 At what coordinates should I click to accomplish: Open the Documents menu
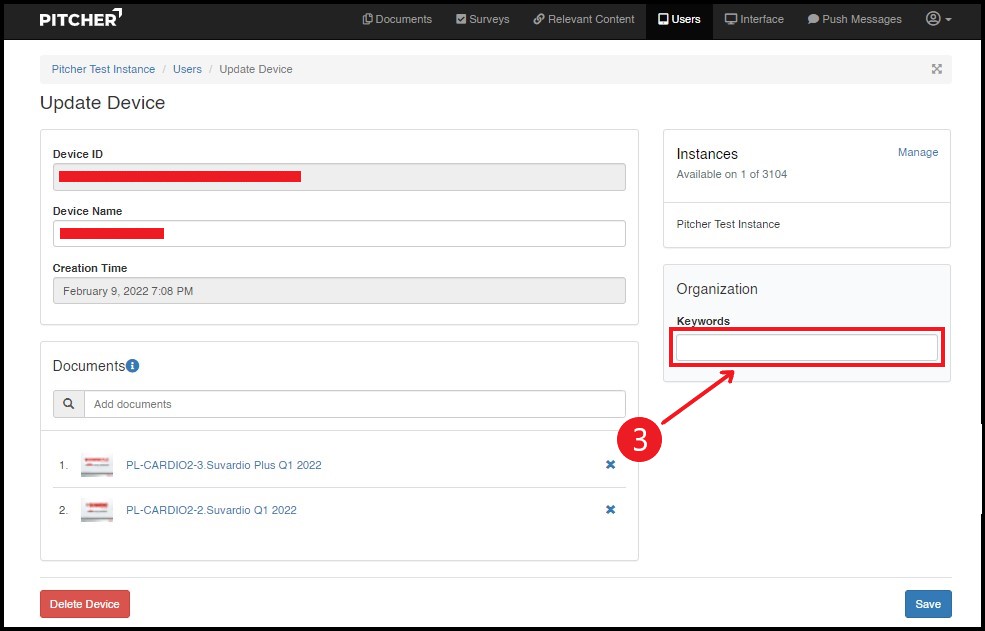coord(397,19)
